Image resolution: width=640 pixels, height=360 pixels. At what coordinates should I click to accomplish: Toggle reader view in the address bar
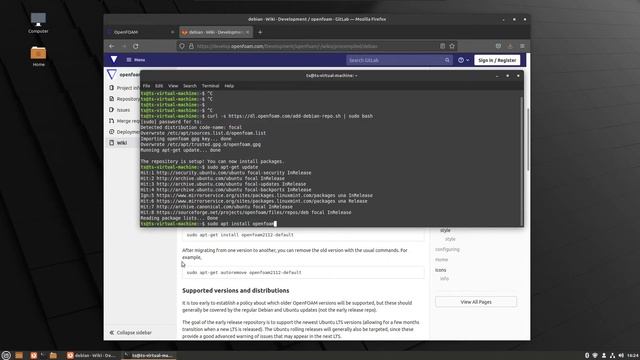(442, 46)
